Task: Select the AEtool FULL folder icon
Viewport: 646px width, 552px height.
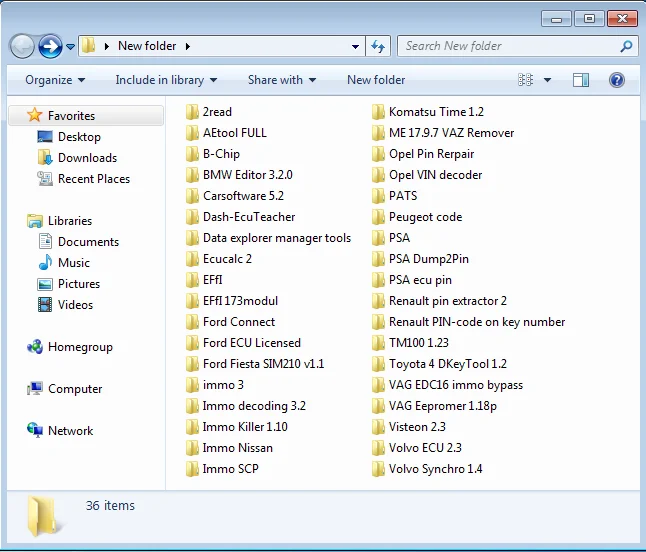Action: (192, 133)
